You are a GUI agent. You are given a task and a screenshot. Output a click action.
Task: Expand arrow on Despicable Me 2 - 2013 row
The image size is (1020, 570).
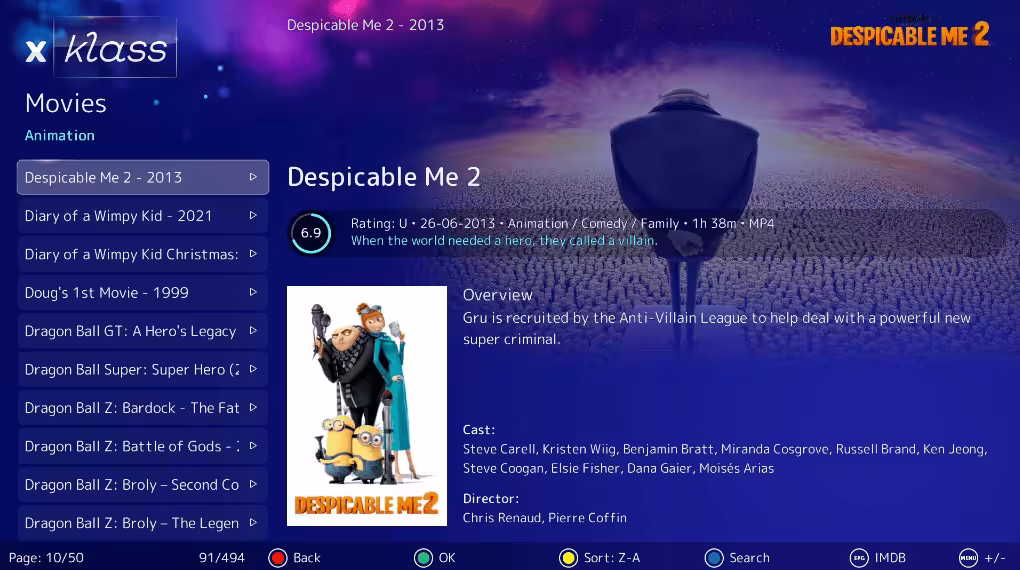253,177
